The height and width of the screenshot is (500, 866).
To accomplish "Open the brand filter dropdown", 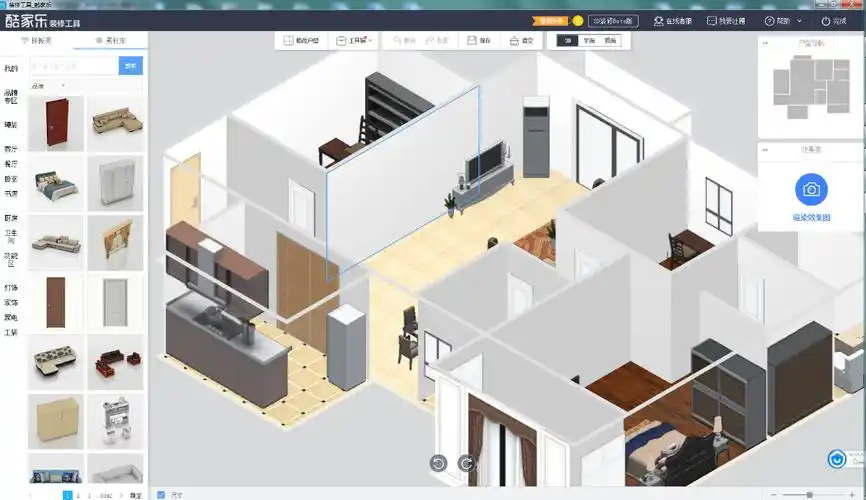I will point(50,86).
